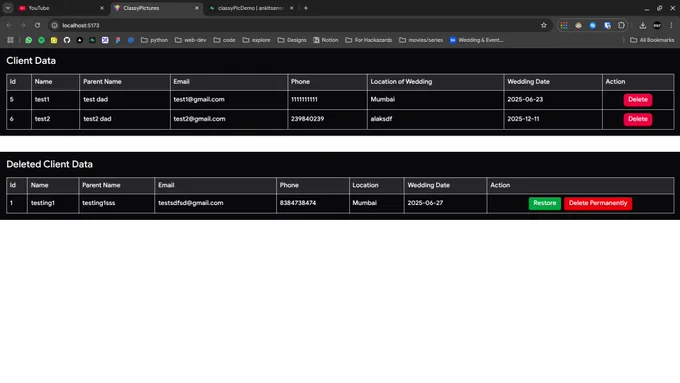This screenshot has width=680, height=383.
Task: Open the All Bookmarks folder
Action: (x=652, y=40)
